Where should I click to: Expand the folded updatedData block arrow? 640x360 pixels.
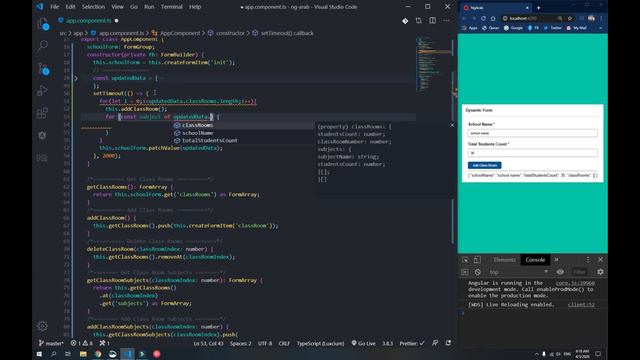pyautogui.click(x=76, y=78)
